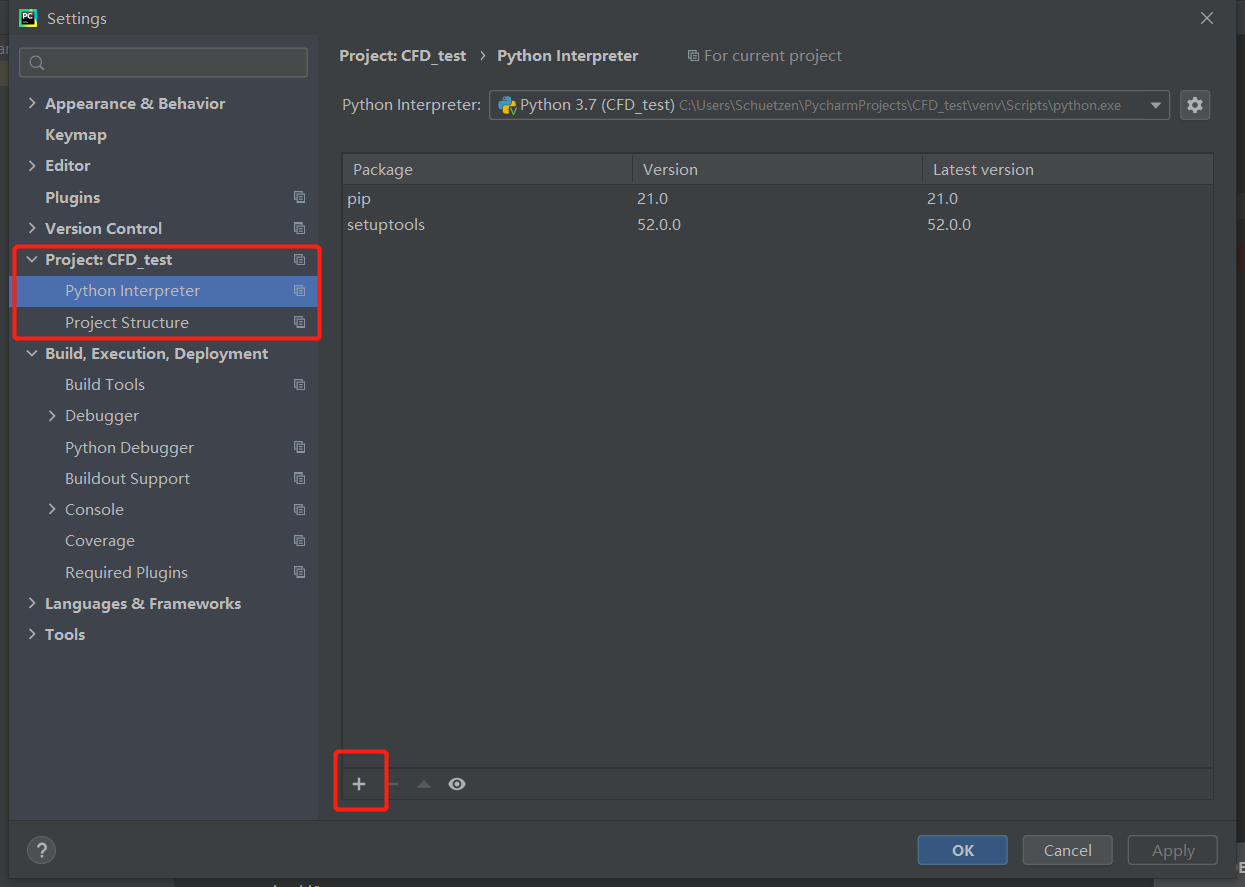Open the interpreter gear settings icon
The width and height of the screenshot is (1245, 887).
(1195, 105)
